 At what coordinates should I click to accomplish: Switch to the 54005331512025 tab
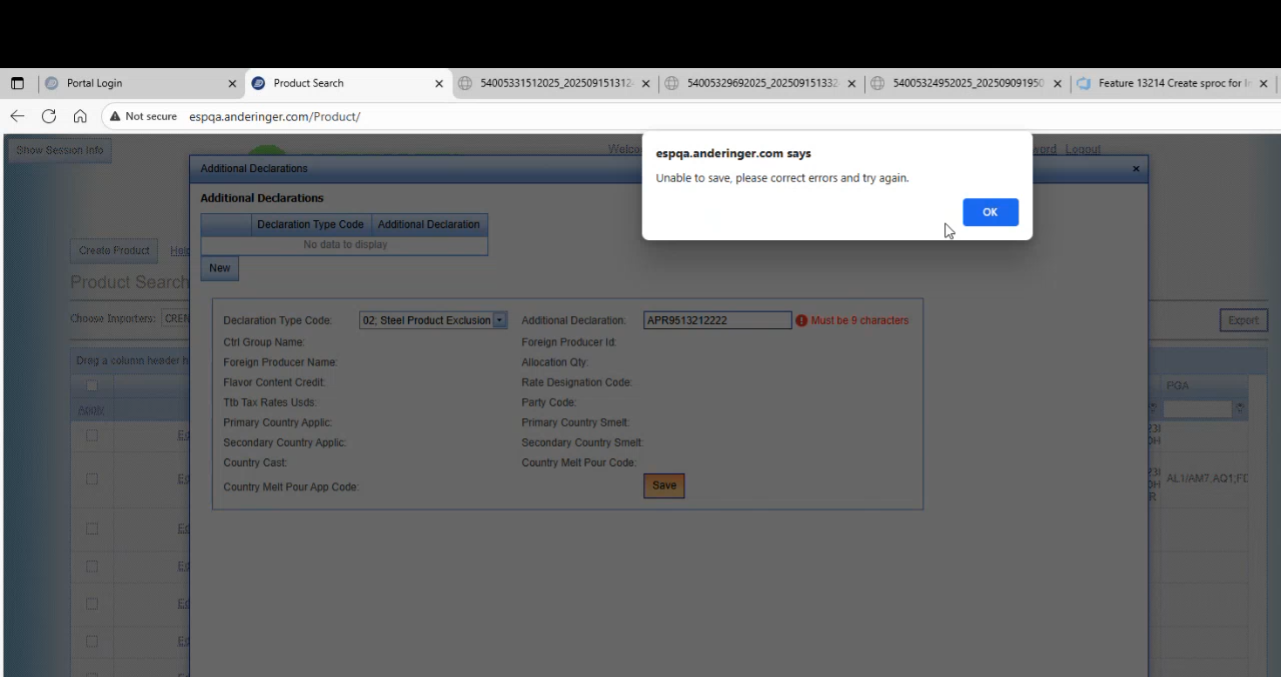(x=555, y=84)
